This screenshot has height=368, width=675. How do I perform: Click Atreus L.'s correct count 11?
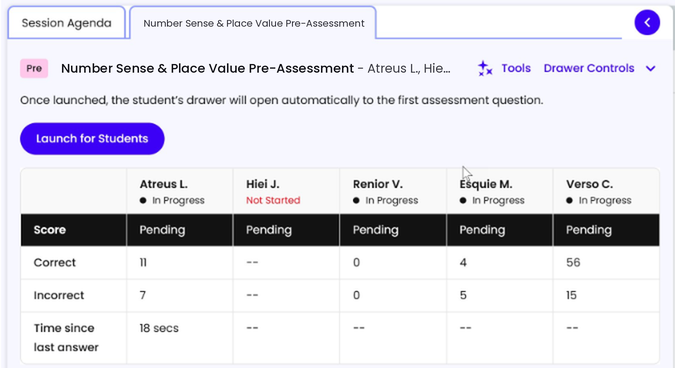coord(143,263)
